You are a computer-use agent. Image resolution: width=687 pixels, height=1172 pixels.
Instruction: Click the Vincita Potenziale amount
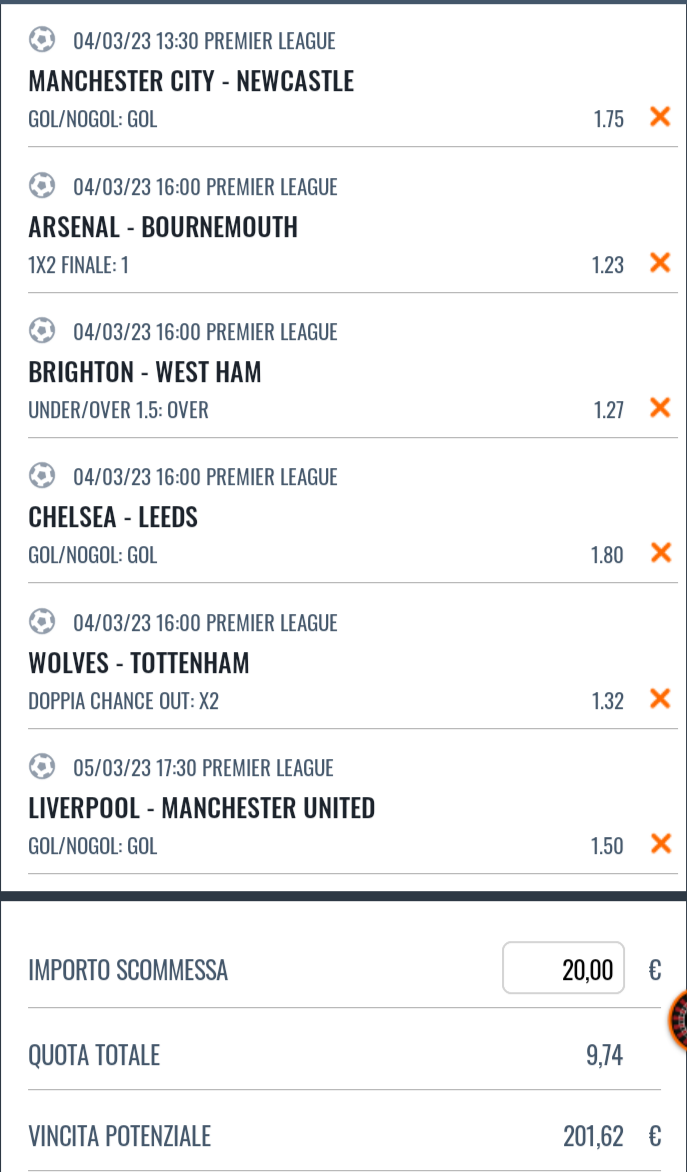[593, 1136]
